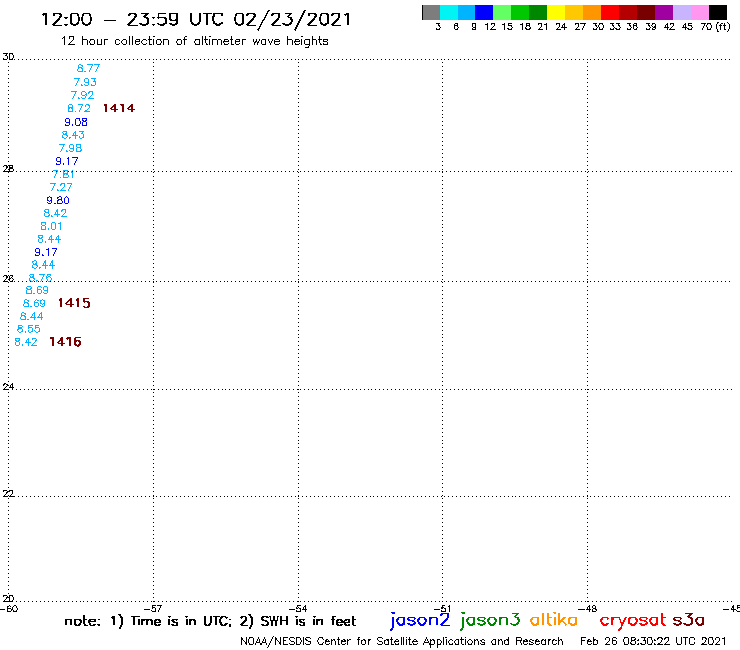Click the timestamp 'Feb 26 08:30:22 UTC 2021'
The image size is (740, 650).
[653, 641]
